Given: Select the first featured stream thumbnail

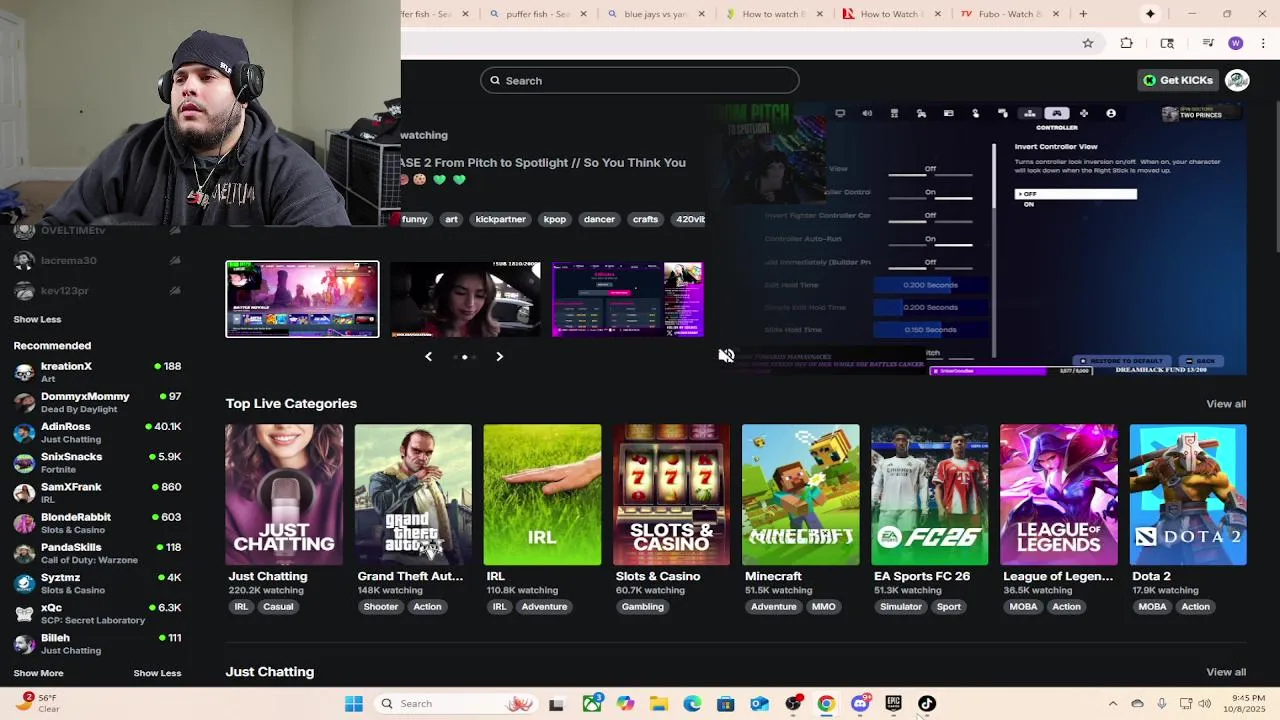Looking at the screenshot, I should pos(302,299).
